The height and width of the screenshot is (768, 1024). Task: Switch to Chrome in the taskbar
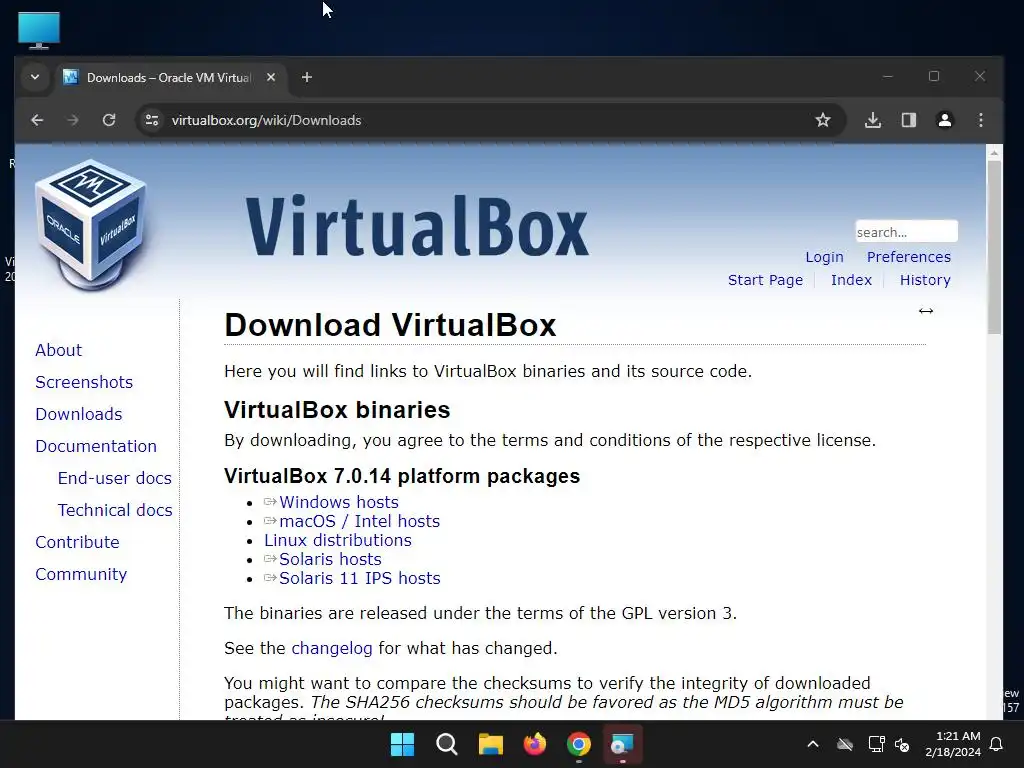pyautogui.click(x=579, y=744)
